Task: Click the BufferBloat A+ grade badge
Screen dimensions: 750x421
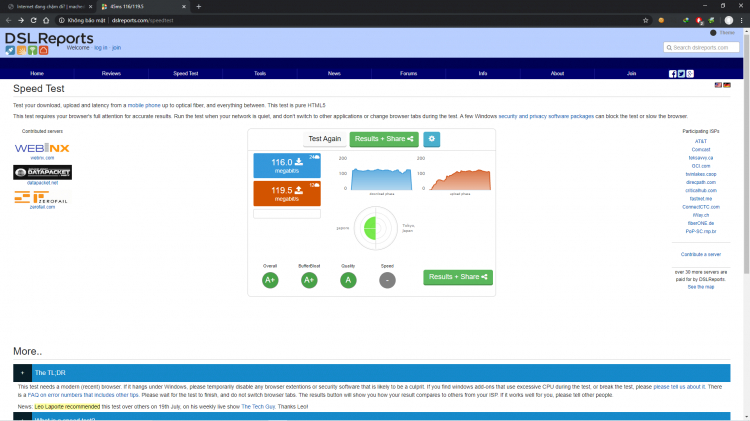Action: tap(309, 280)
